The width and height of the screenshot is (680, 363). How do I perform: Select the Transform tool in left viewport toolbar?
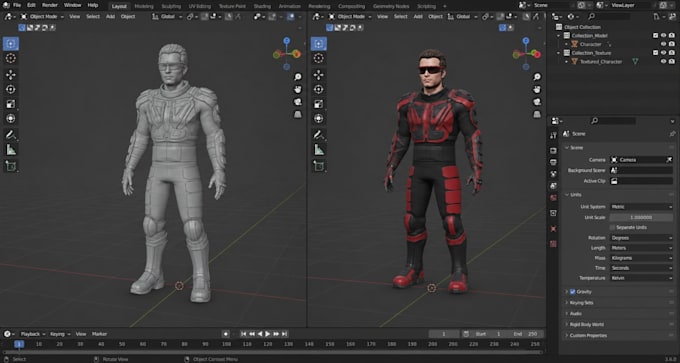coord(11,118)
